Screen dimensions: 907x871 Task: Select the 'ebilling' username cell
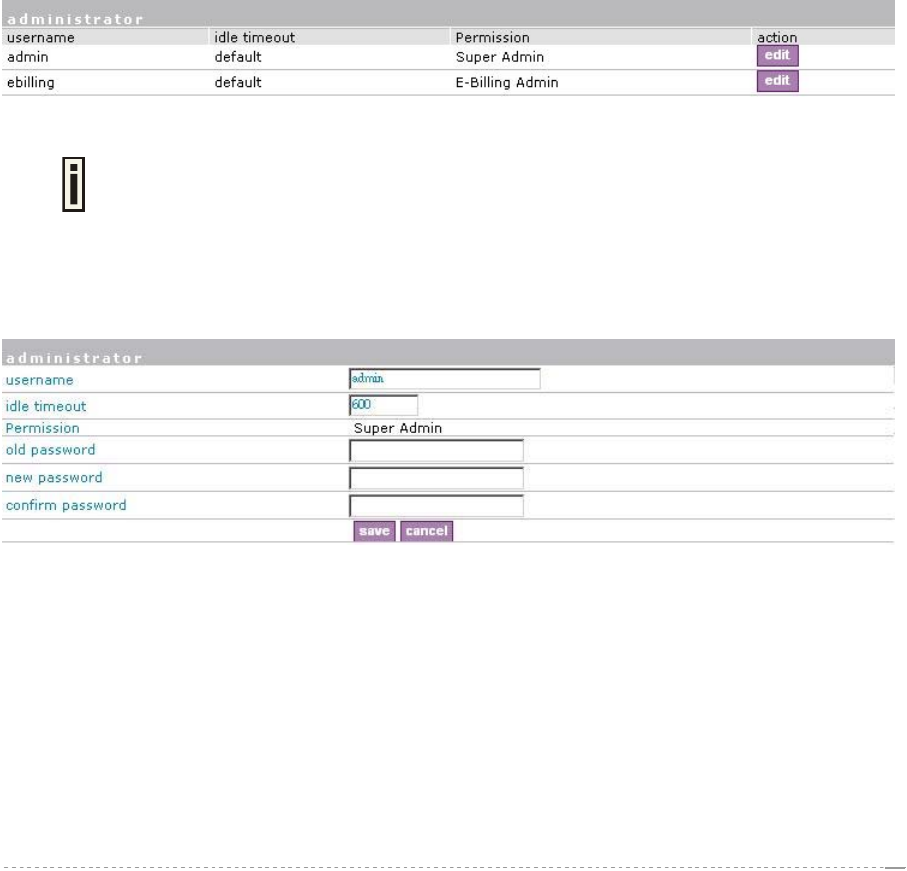tap(31, 83)
